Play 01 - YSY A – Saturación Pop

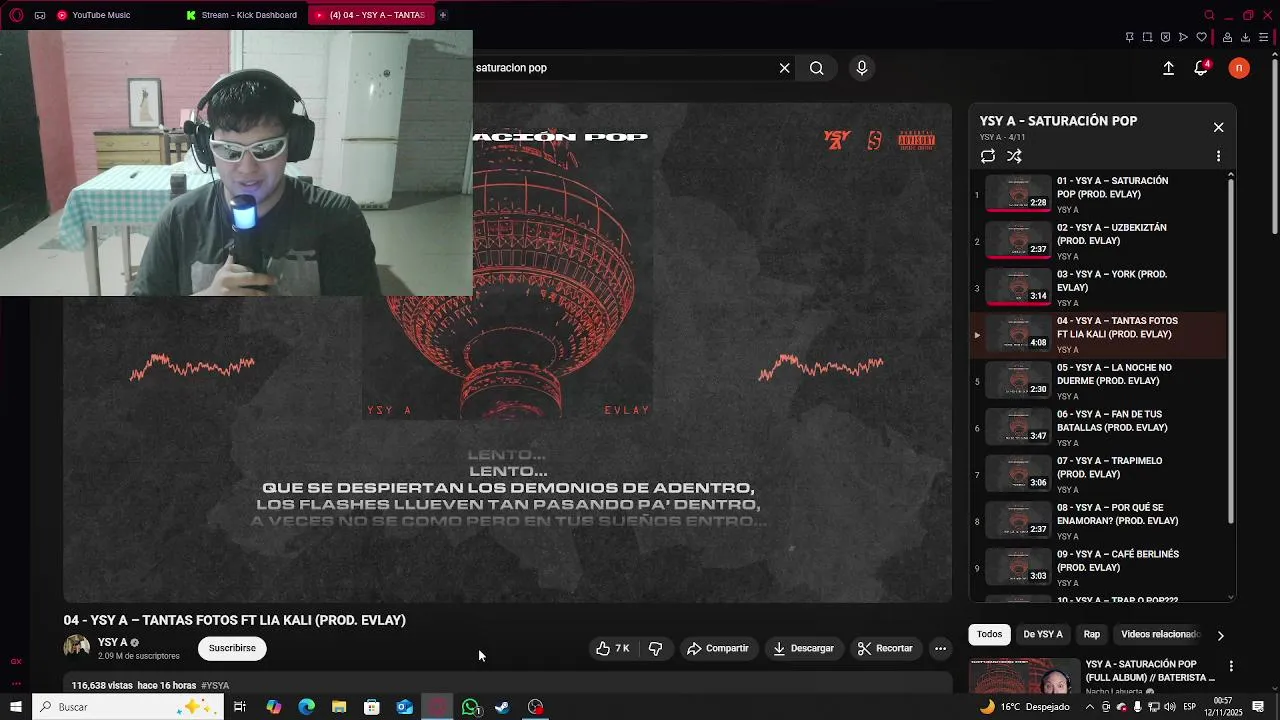pyautogui.click(x=1098, y=194)
